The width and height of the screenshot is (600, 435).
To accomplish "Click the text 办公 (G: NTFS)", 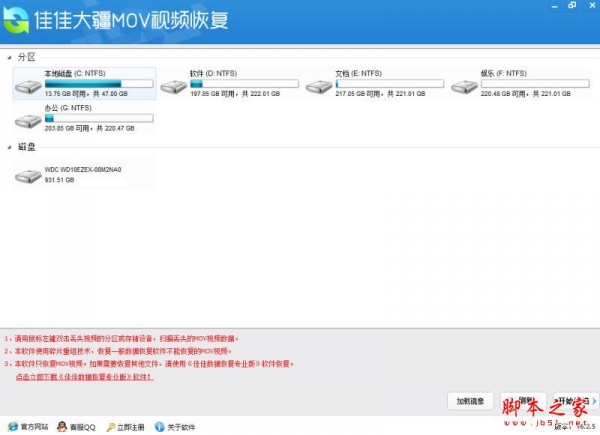I will [x=68, y=108].
